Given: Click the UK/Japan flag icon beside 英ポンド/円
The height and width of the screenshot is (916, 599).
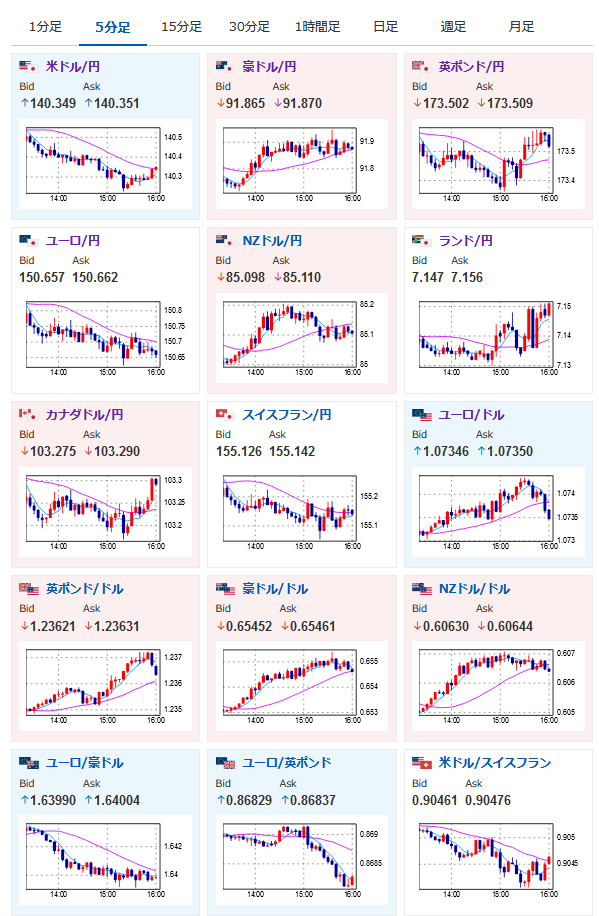Looking at the screenshot, I should click(421, 65).
